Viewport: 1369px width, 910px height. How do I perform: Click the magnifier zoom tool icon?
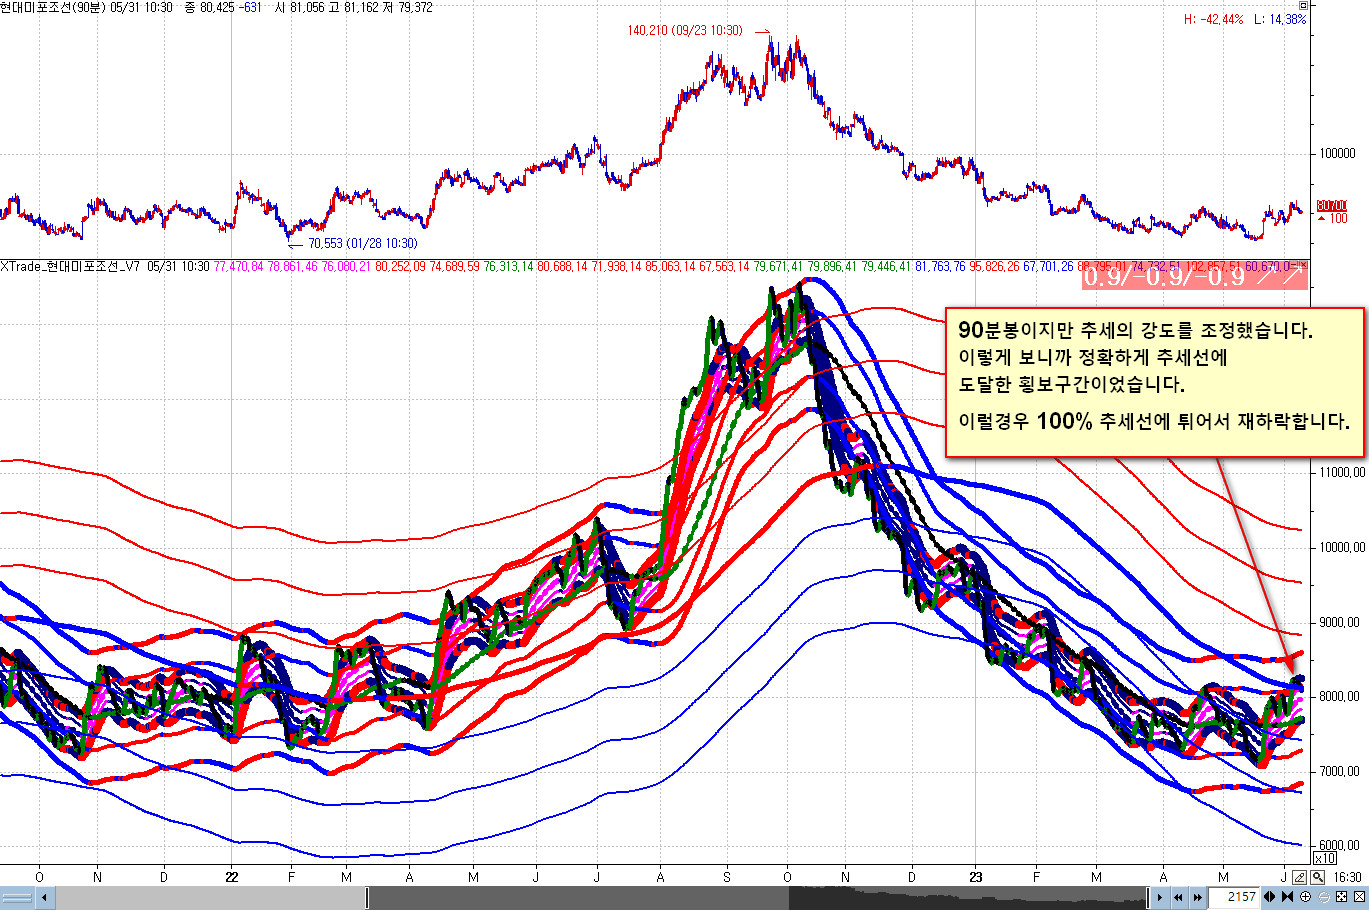(1318, 877)
